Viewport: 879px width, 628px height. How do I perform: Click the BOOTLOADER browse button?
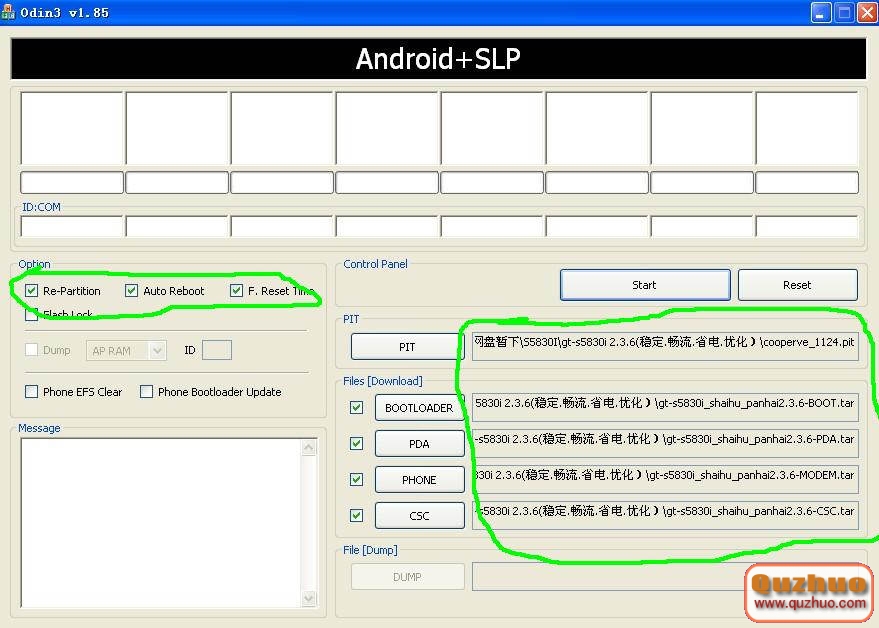pos(419,408)
